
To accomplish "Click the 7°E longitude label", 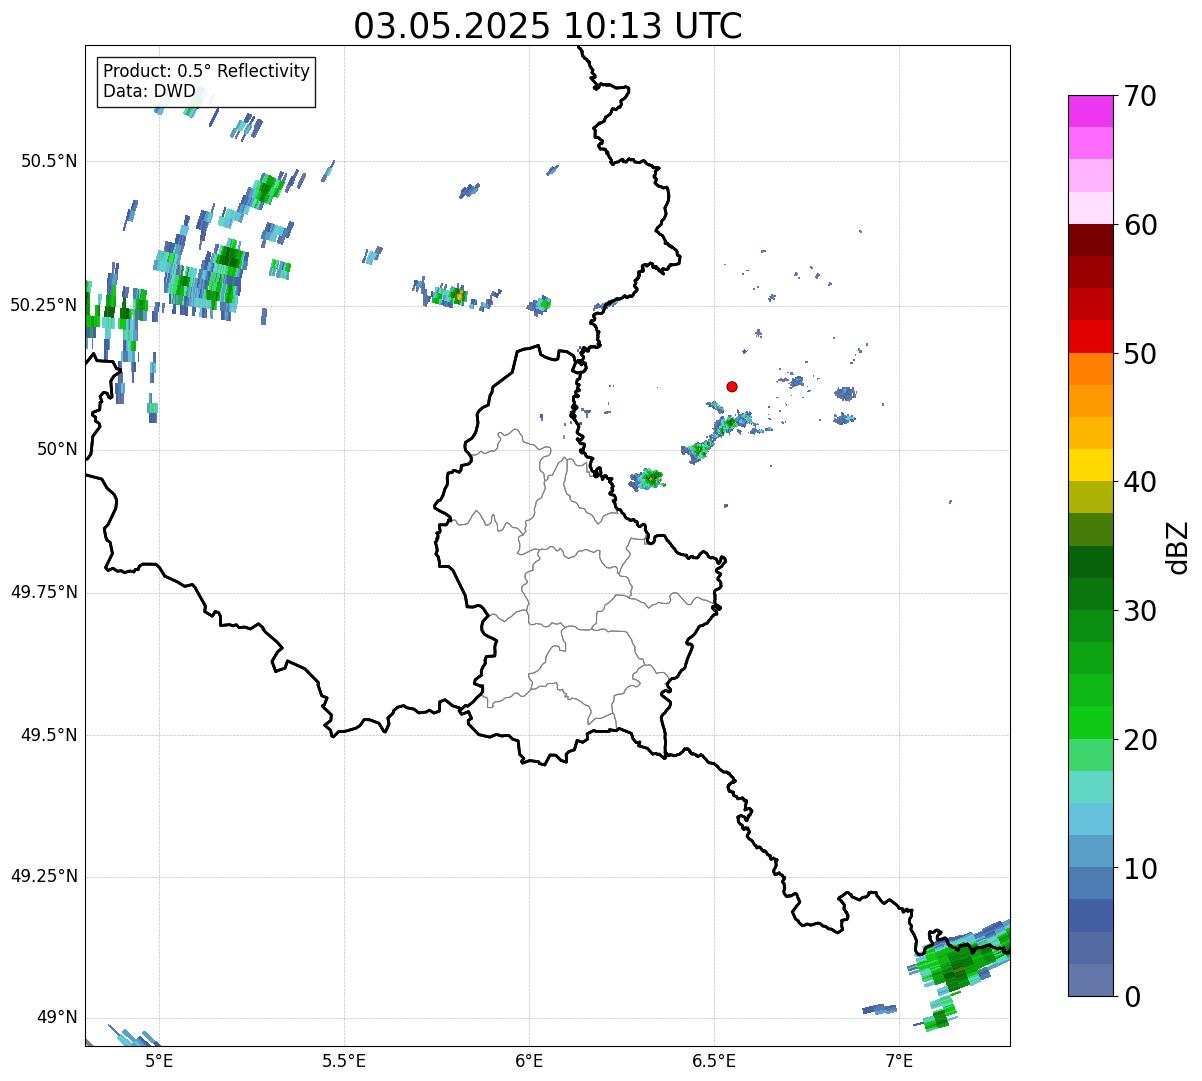I will click(899, 1061).
